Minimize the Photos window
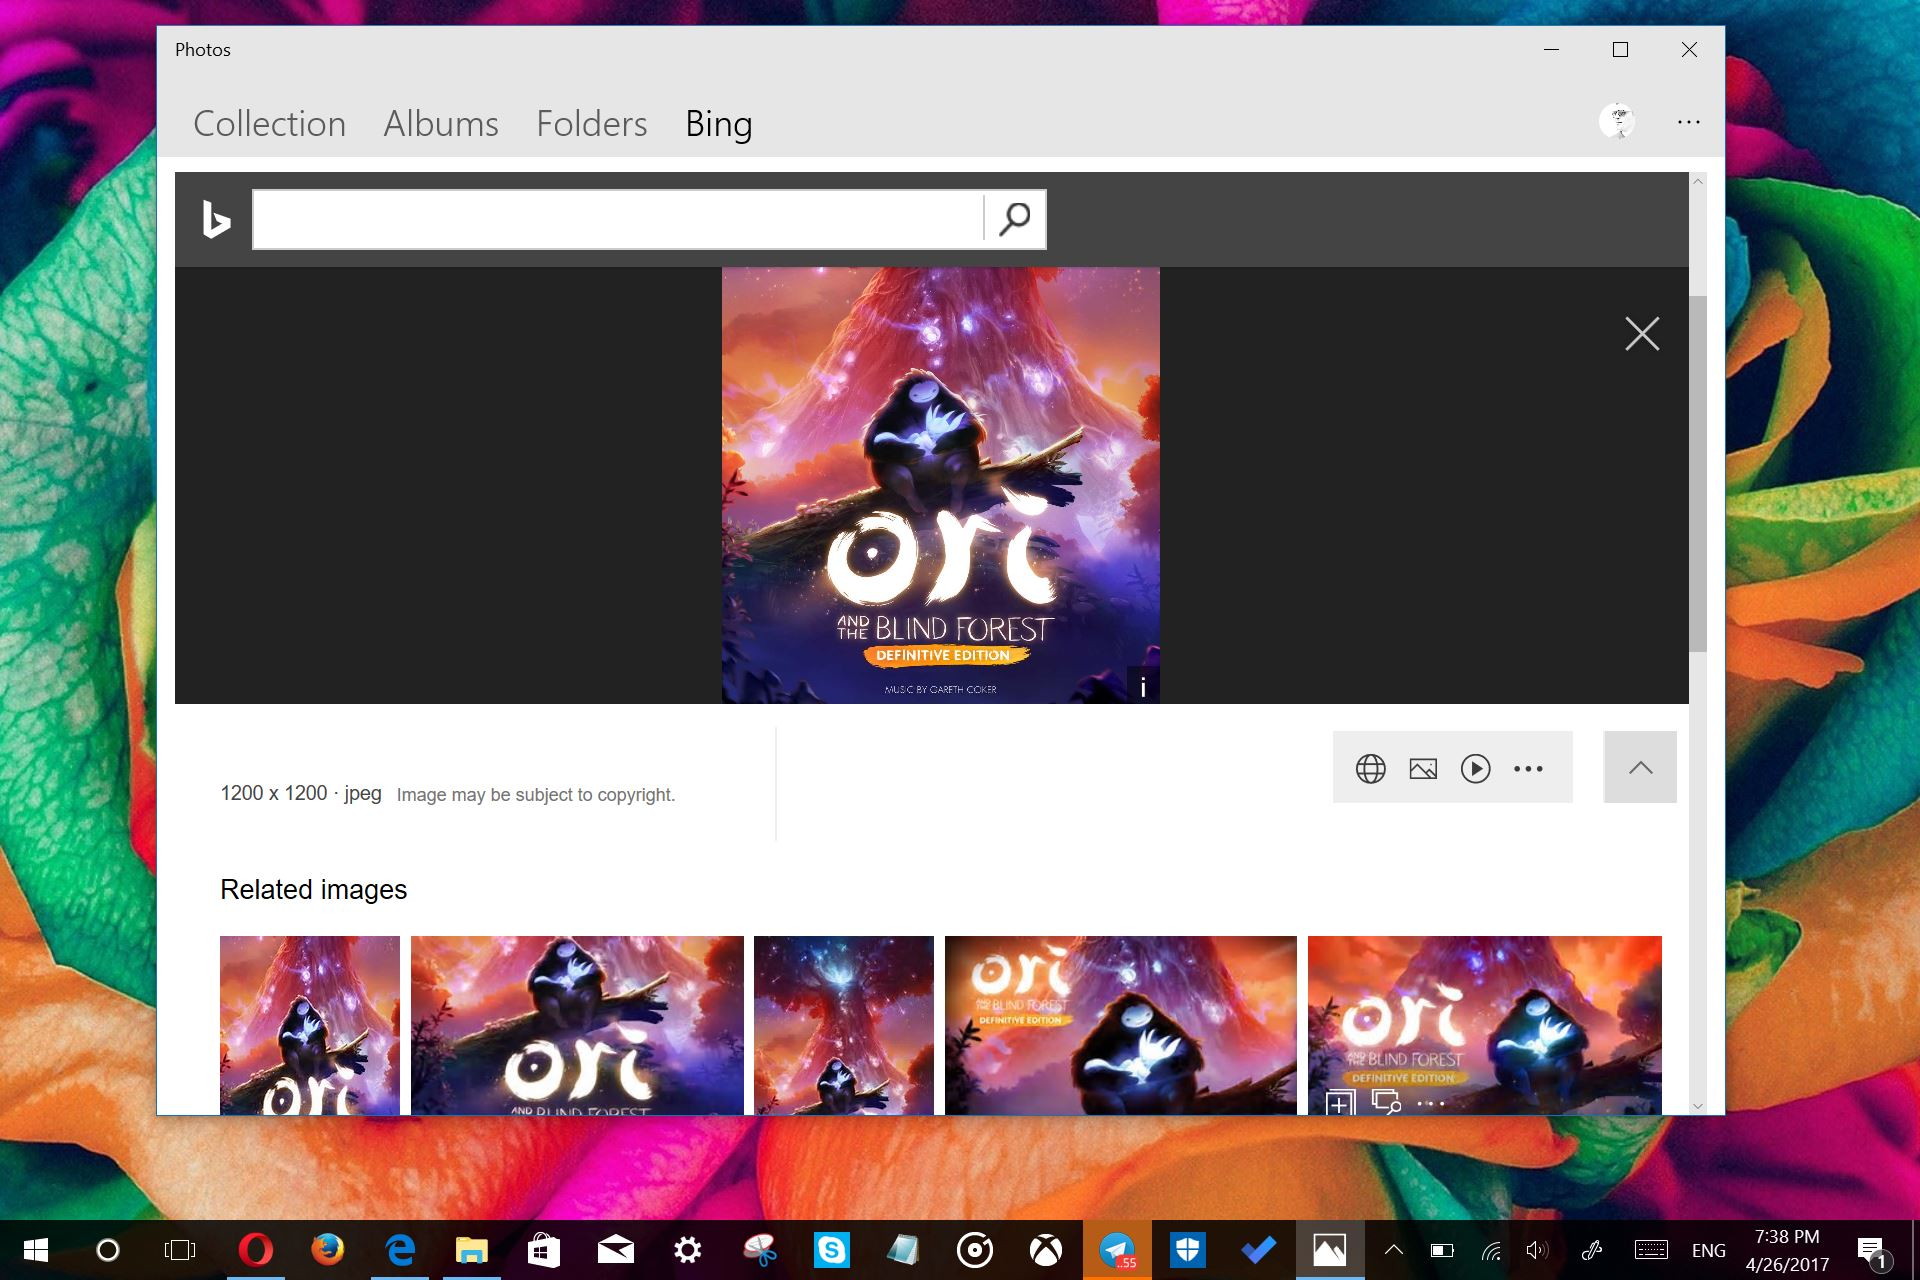 pos(1551,50)
